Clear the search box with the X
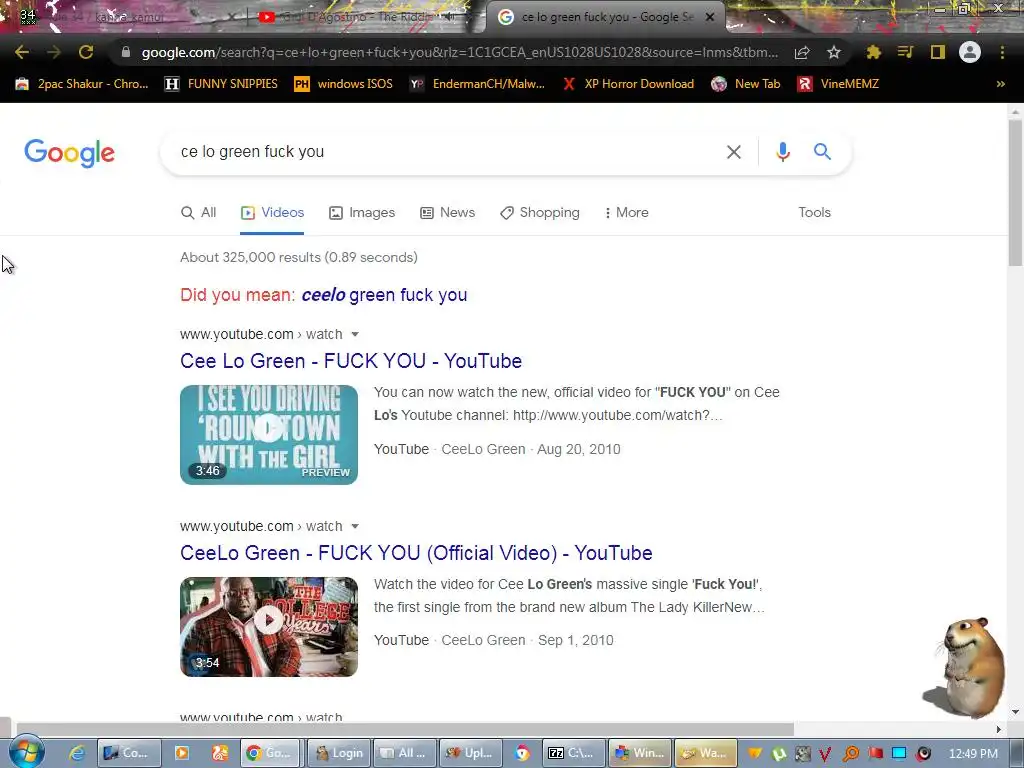Screen dimensions: 1024x768 coord(734,152)
